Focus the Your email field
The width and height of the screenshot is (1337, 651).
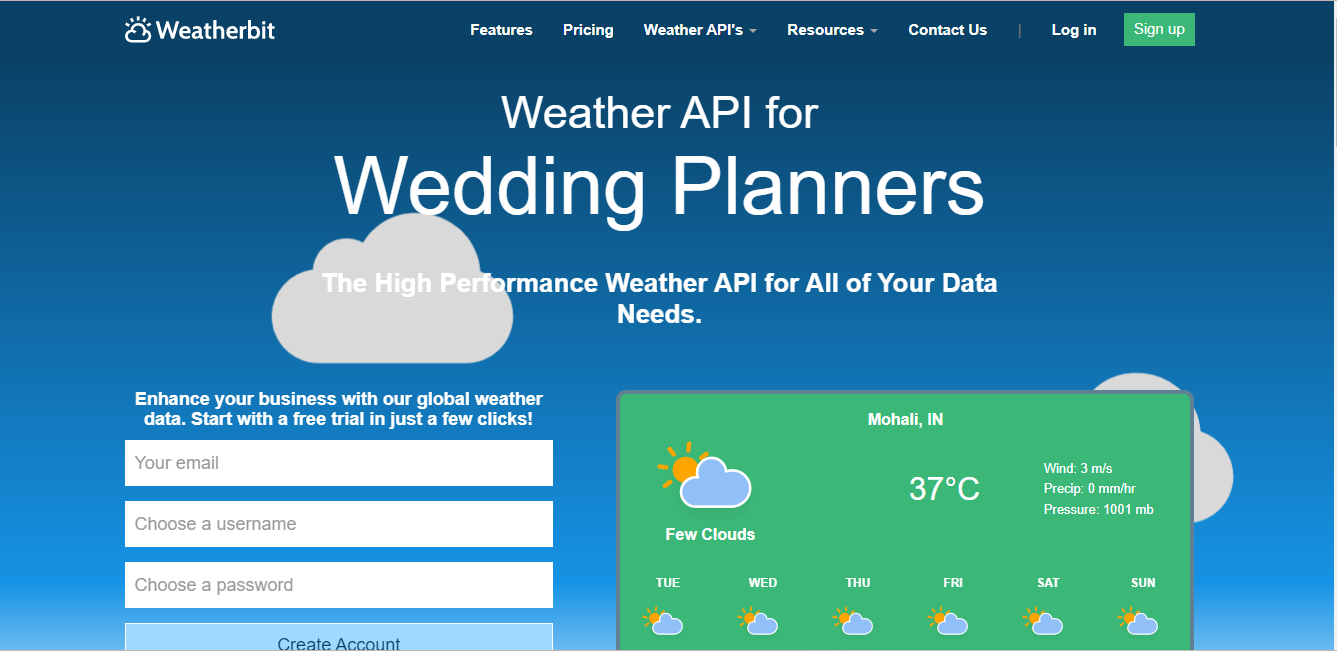click(x=339, y=463)
